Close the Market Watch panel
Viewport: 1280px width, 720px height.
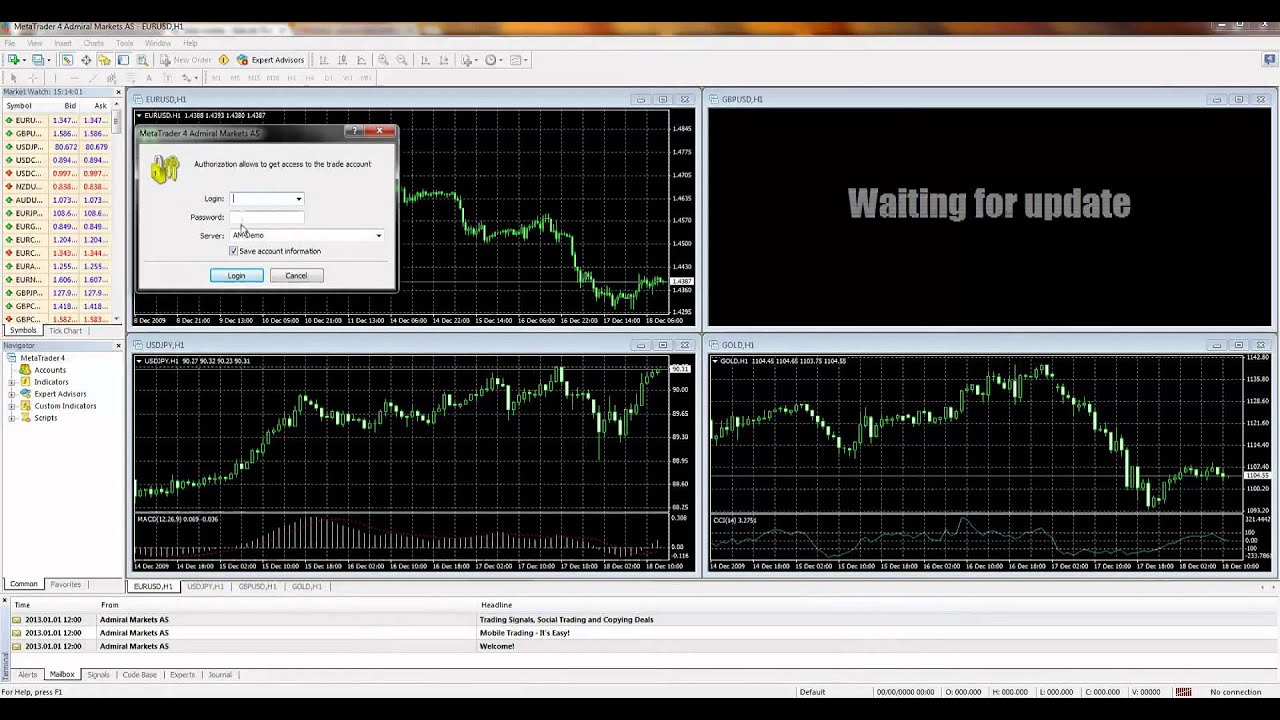118,93
